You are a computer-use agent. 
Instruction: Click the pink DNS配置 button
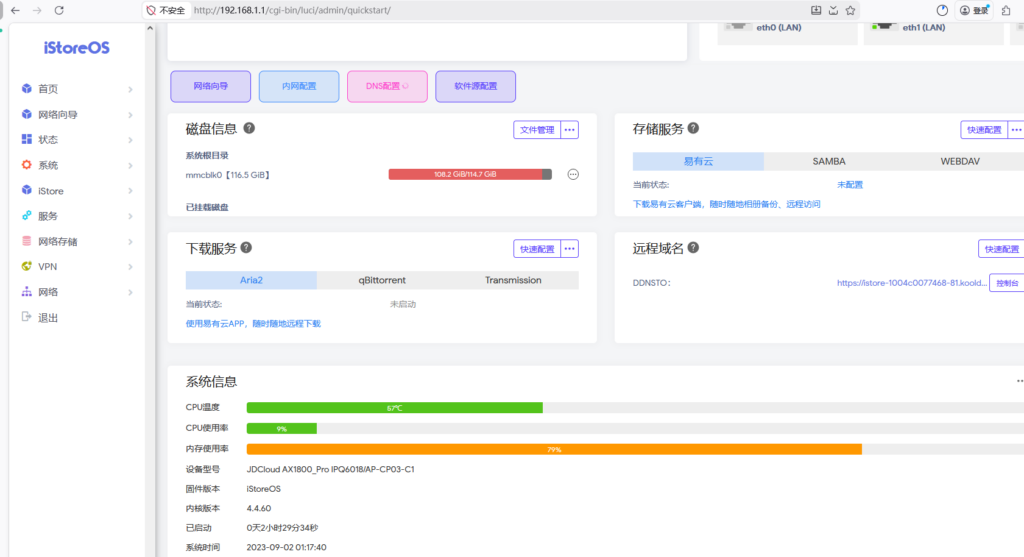click(387, 86)
